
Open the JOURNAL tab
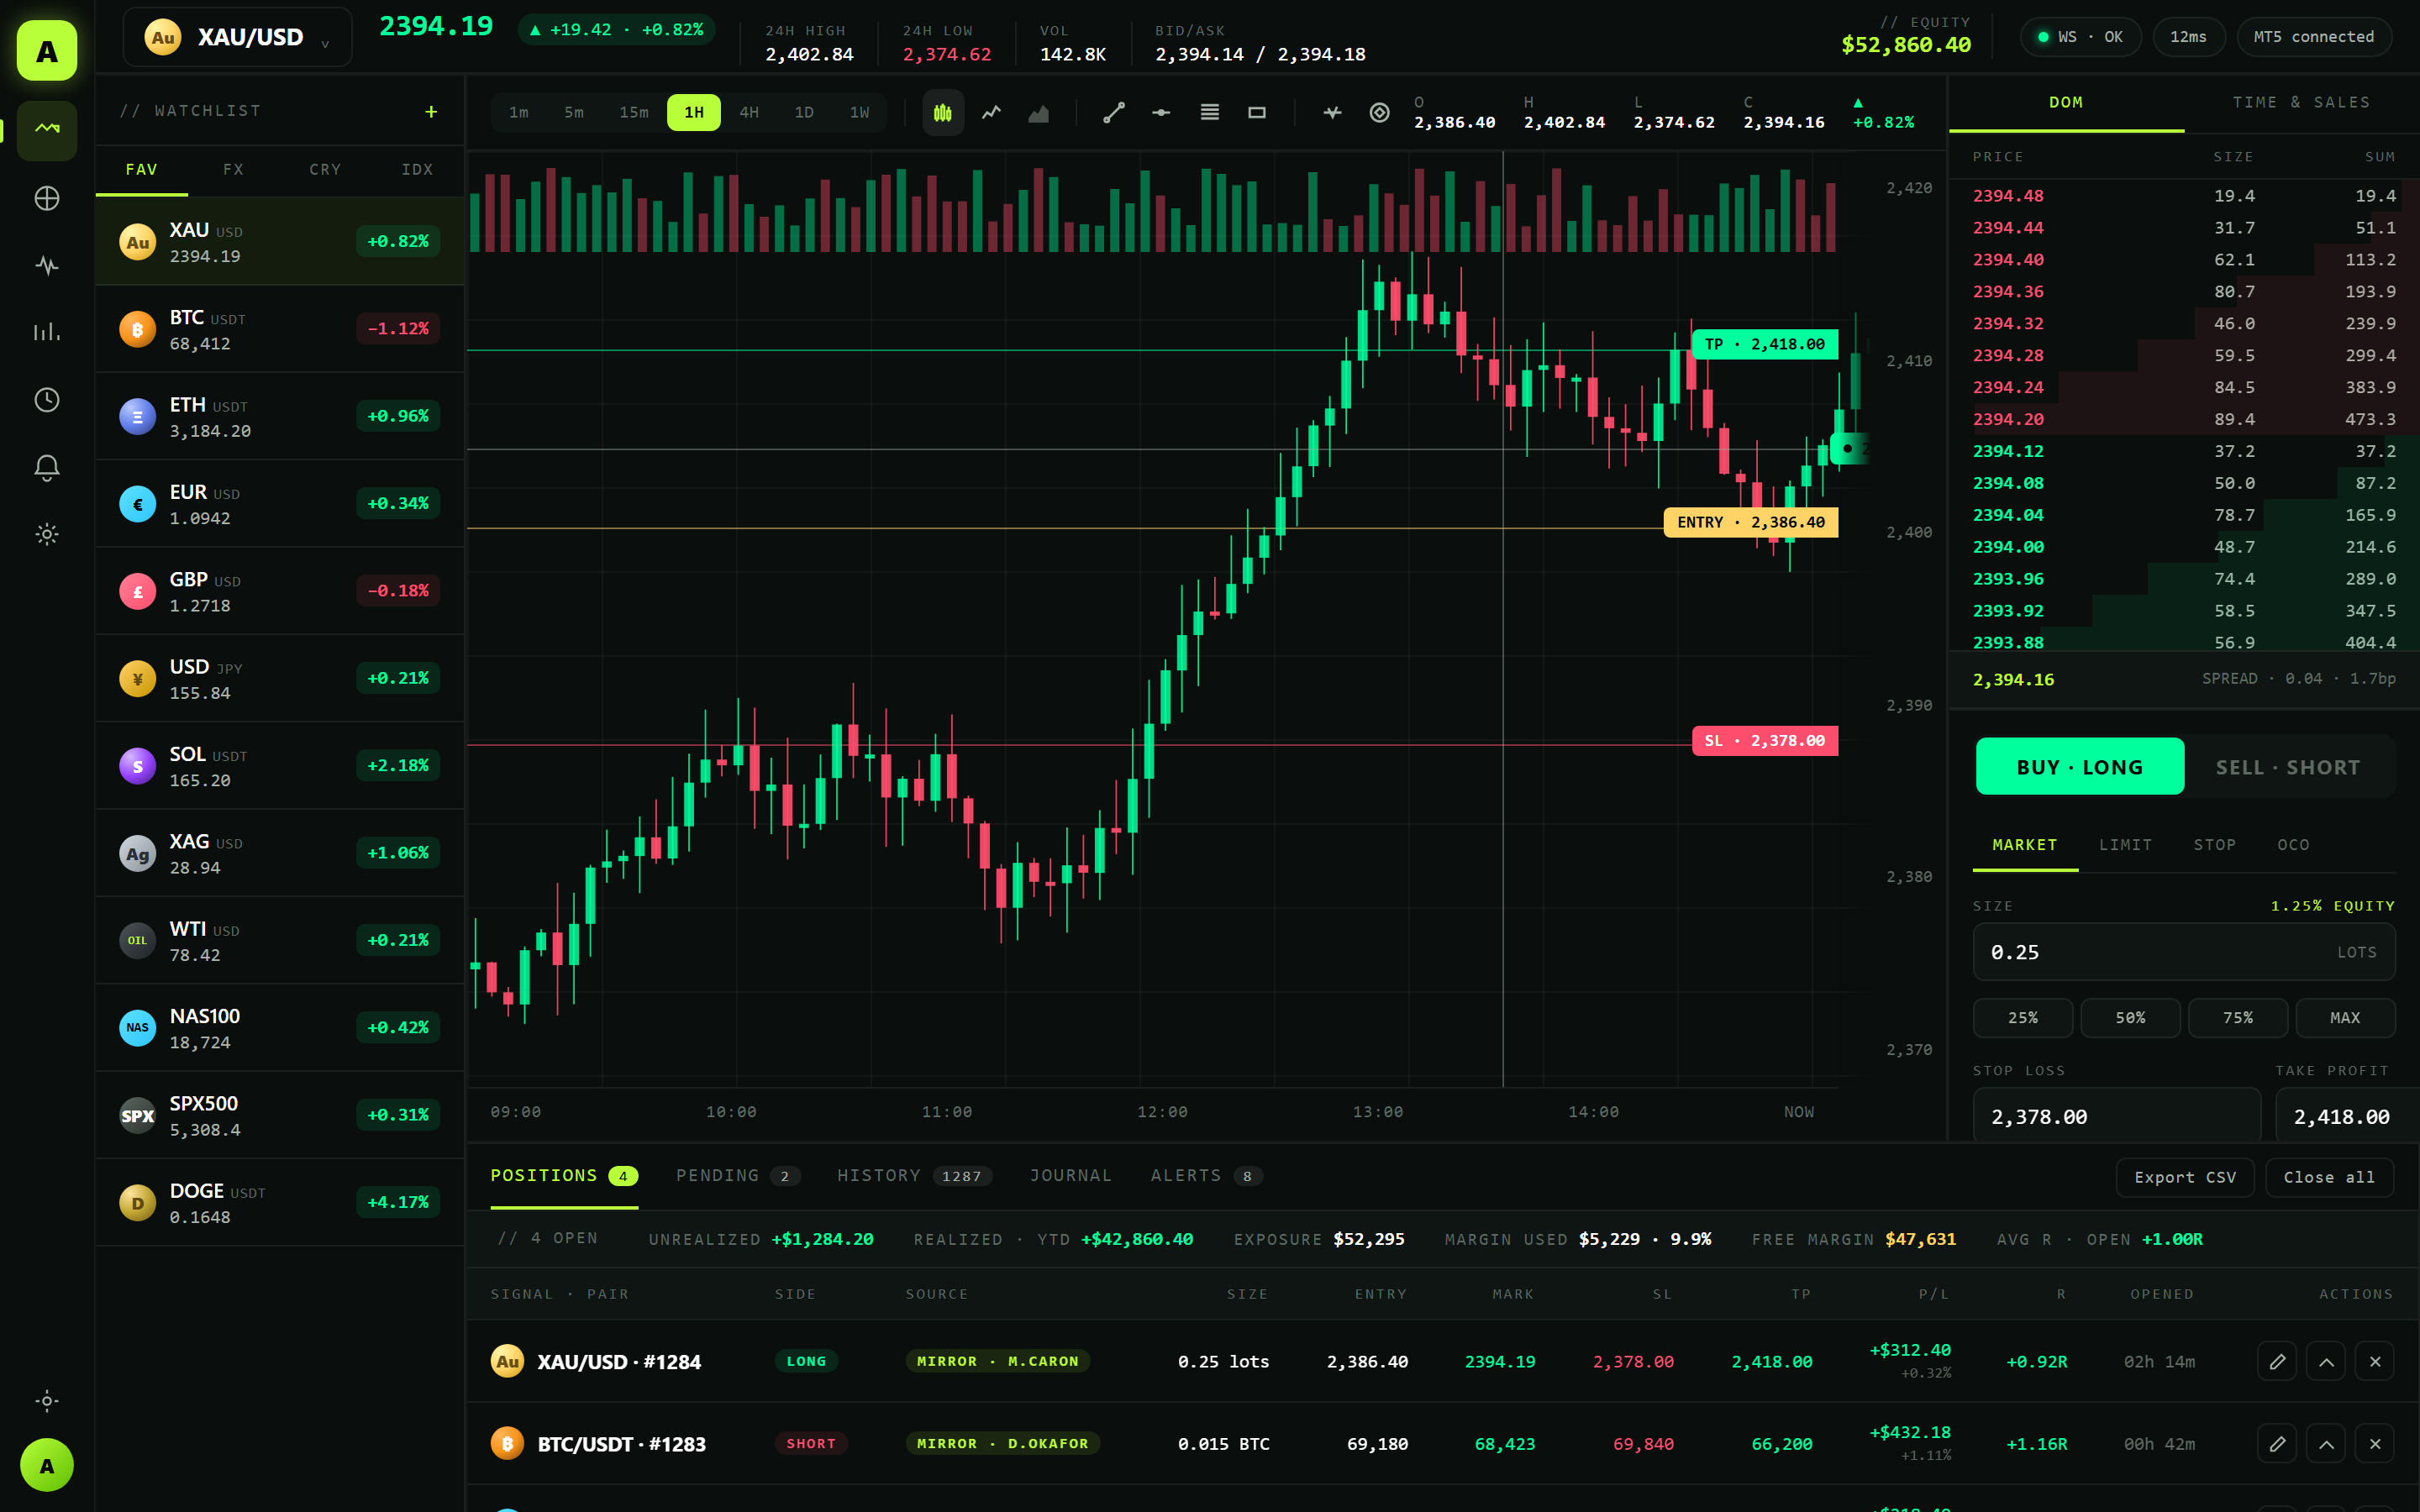(1071, 1176)
